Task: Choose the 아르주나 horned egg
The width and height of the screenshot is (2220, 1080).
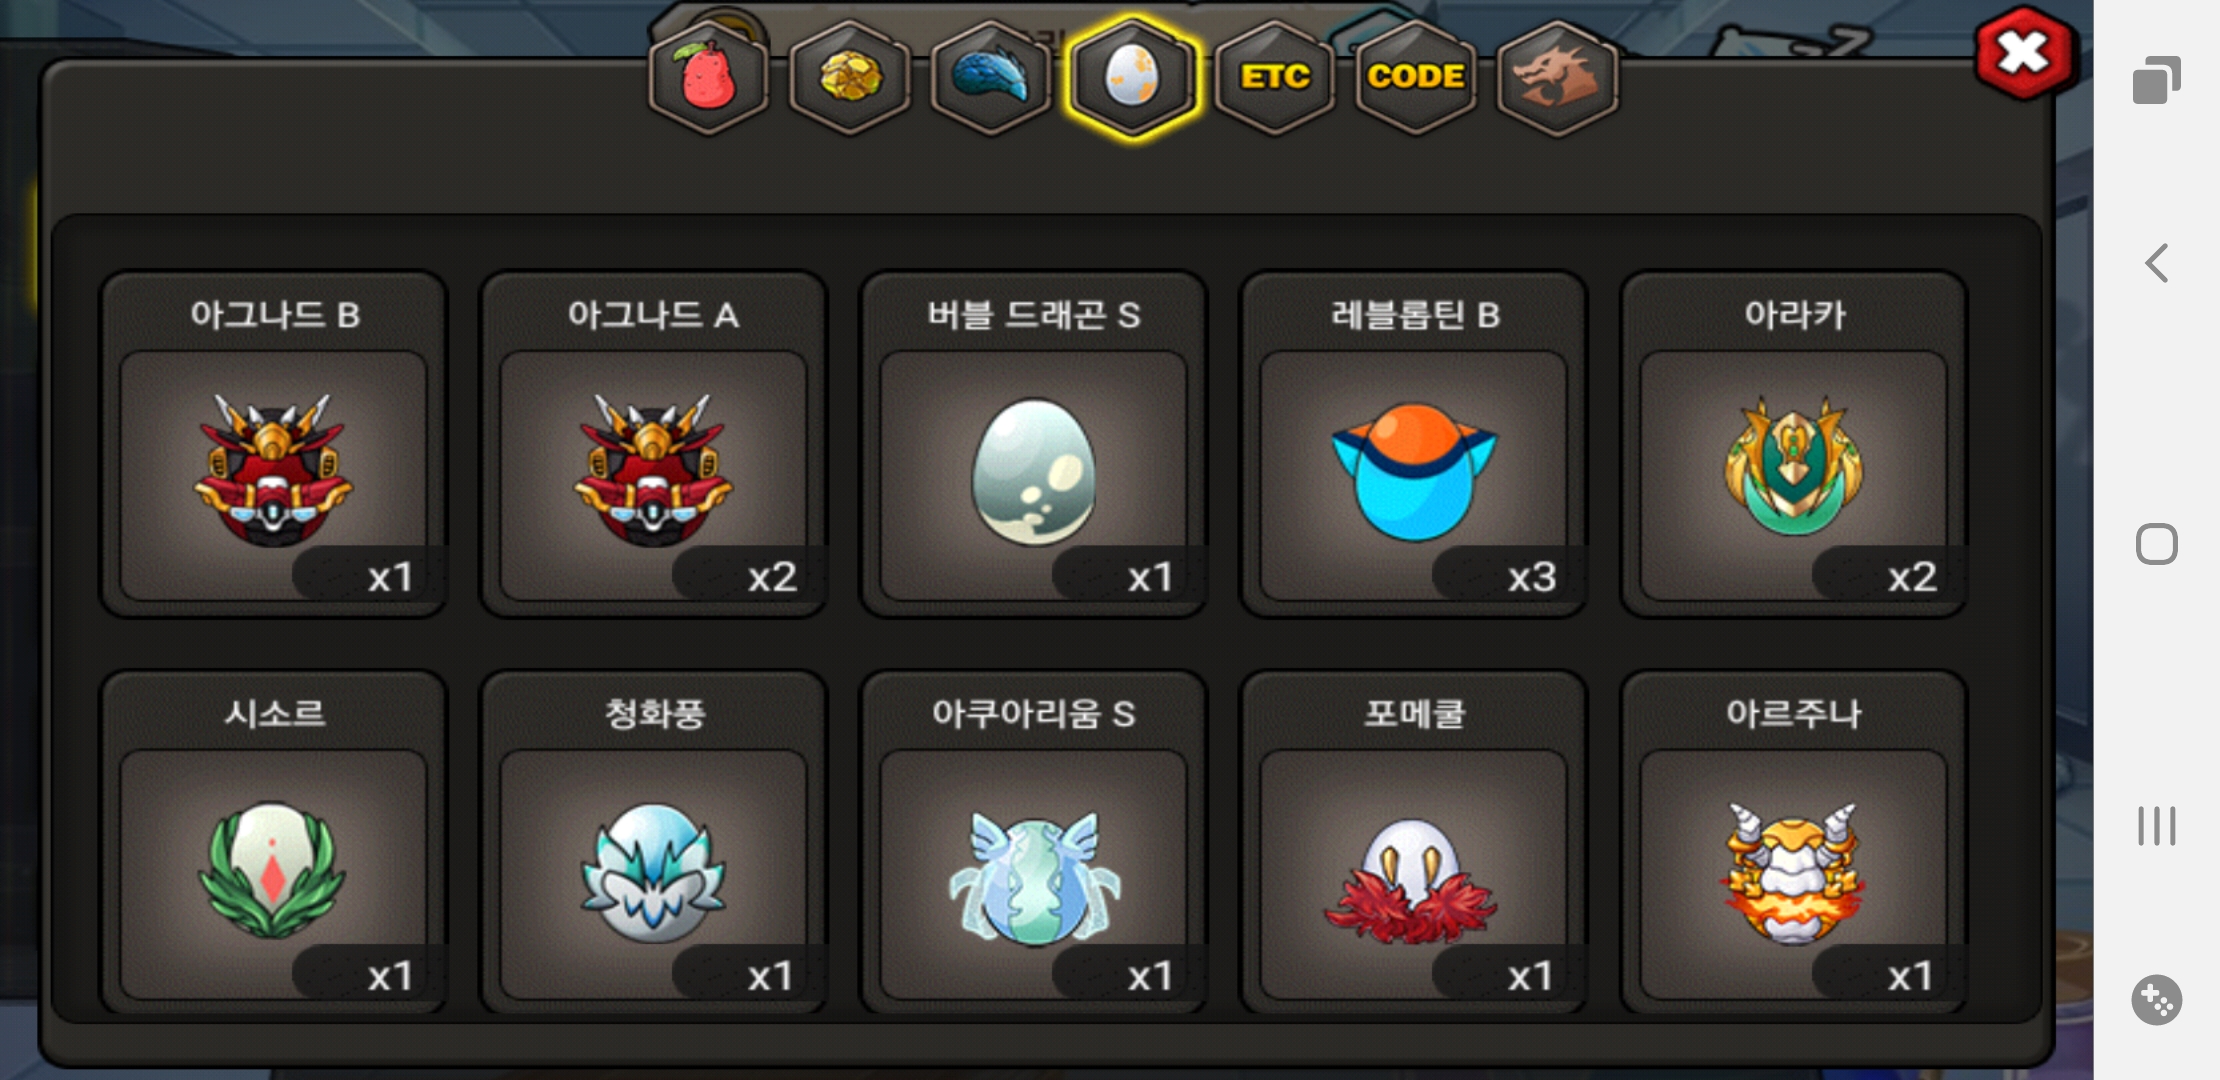Action: [1793, 843]
